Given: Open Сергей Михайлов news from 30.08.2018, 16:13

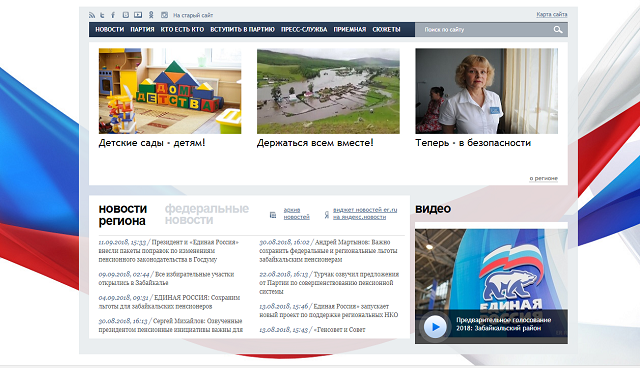Looking at the screenshot, I should tap(171, 325).
